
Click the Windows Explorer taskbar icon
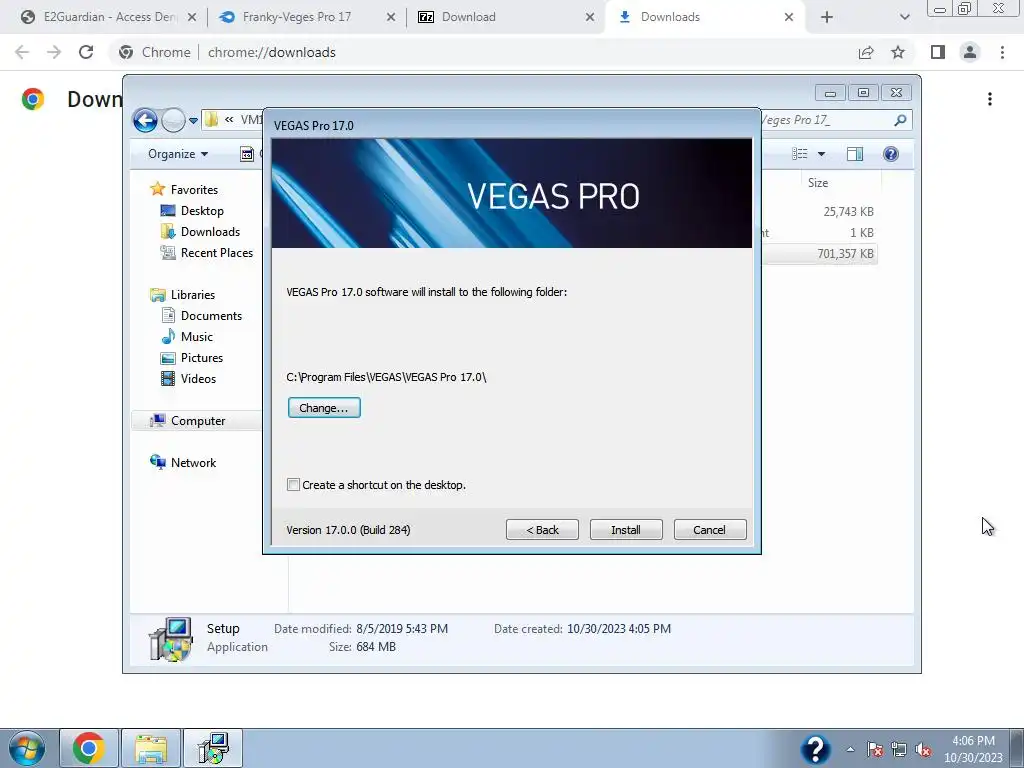(151, 748)
